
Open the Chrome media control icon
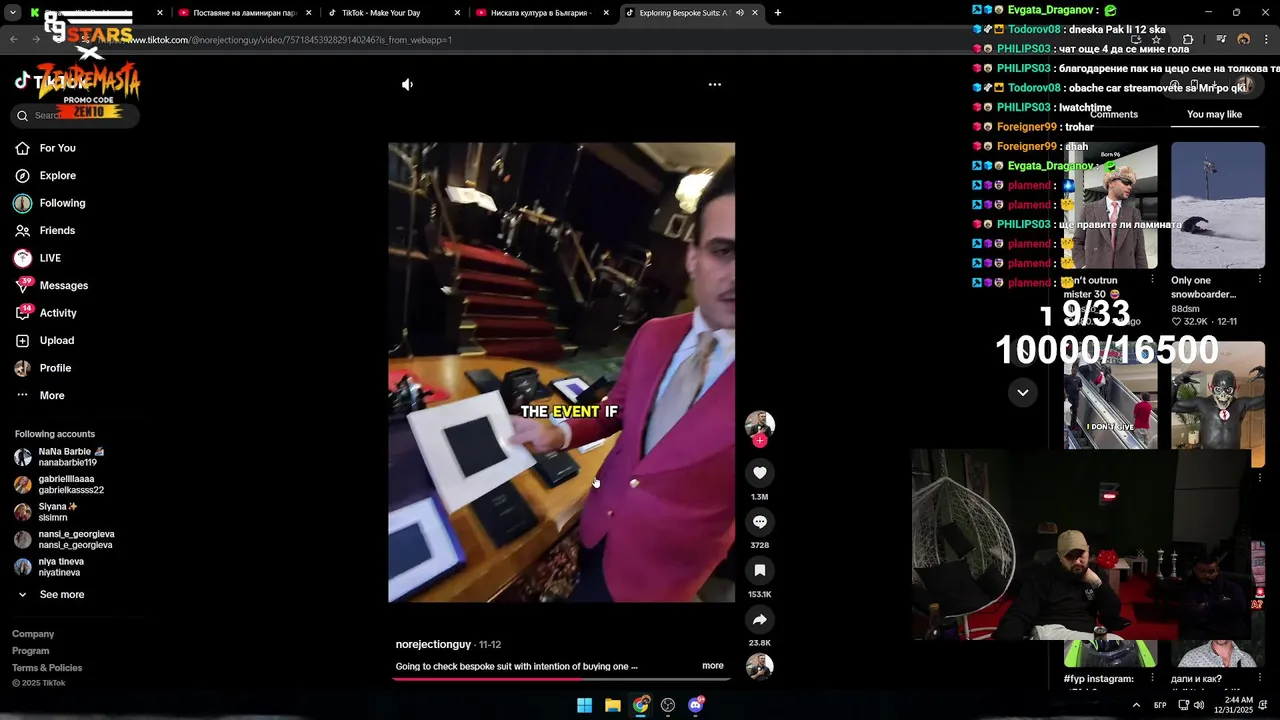[x=1221, y=40]
